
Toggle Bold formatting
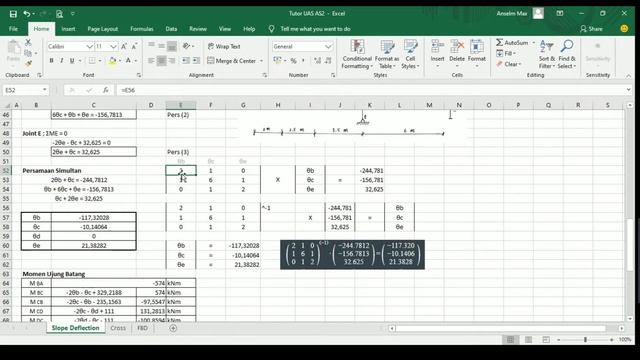pos(51,61)
